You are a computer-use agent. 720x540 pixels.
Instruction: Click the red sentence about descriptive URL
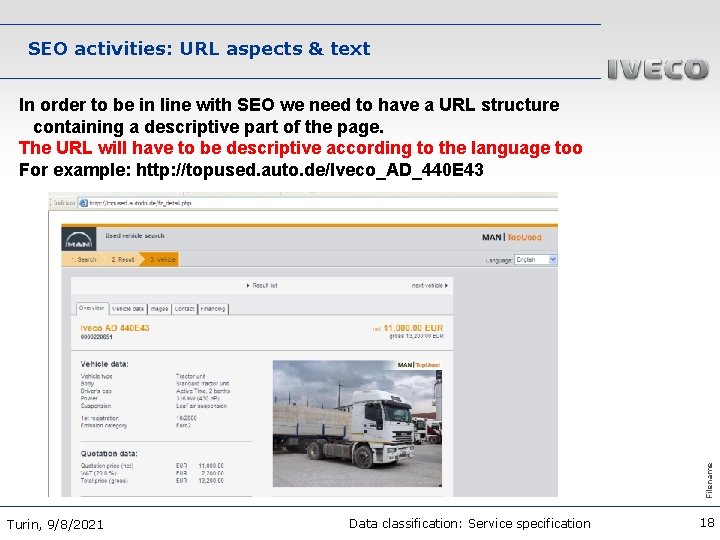coord(301,148)
